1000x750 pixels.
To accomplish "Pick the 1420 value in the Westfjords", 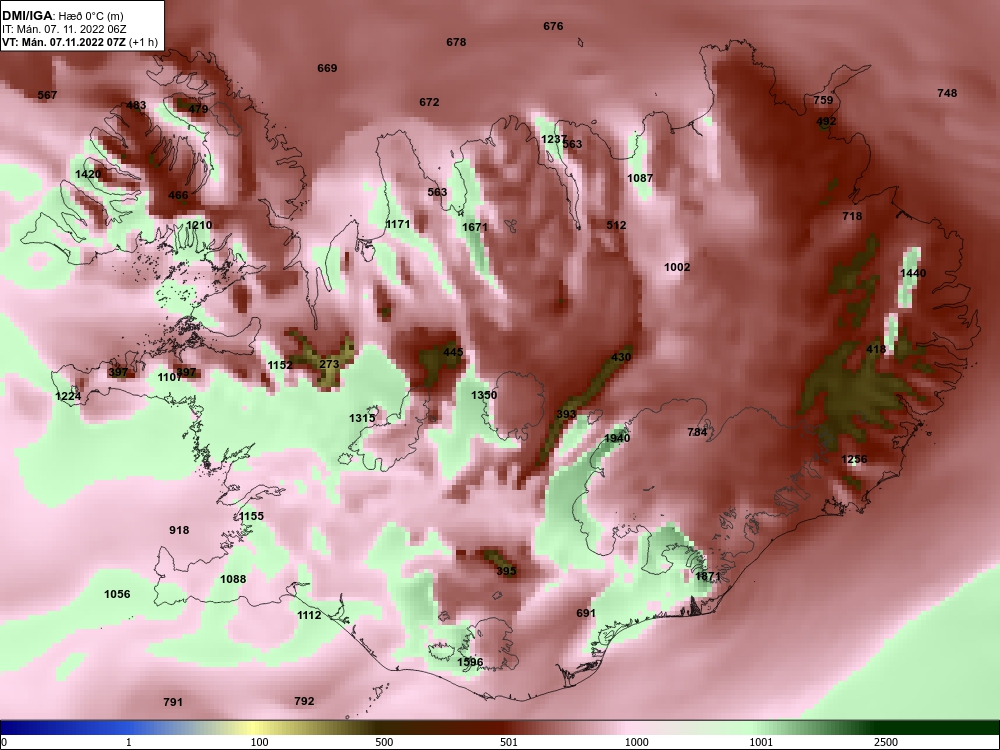I will (88, 175).
